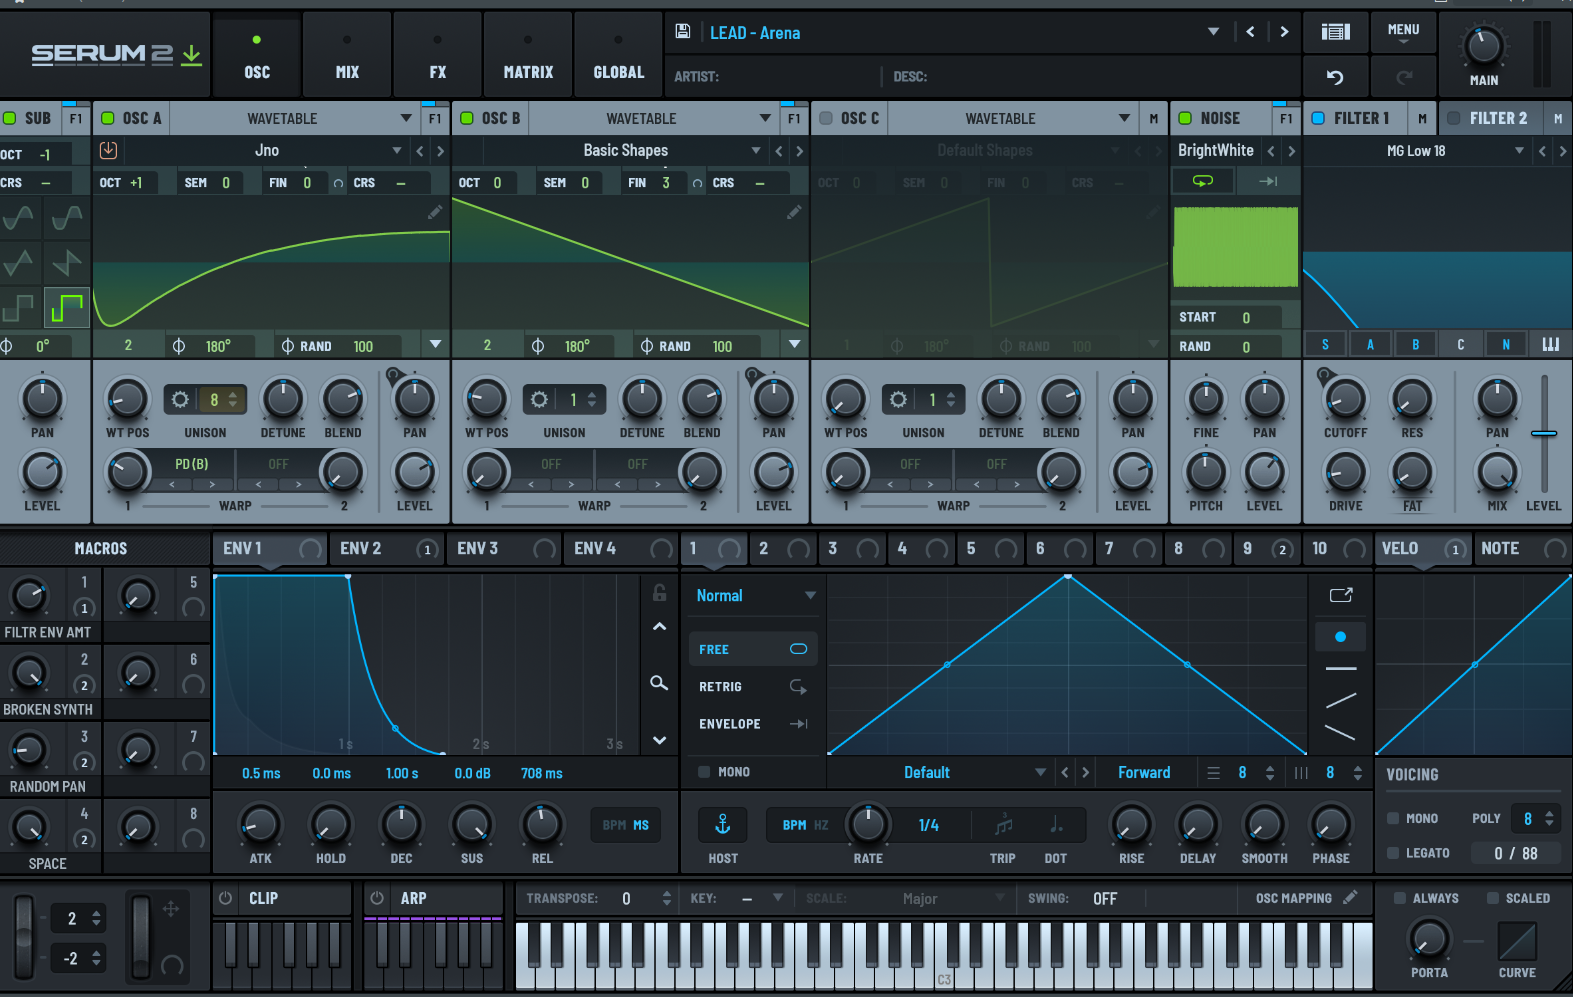This screenshot has width=1573, height=997.
Task: Click the OSC A unison settings gear
Action: (180, 400)
